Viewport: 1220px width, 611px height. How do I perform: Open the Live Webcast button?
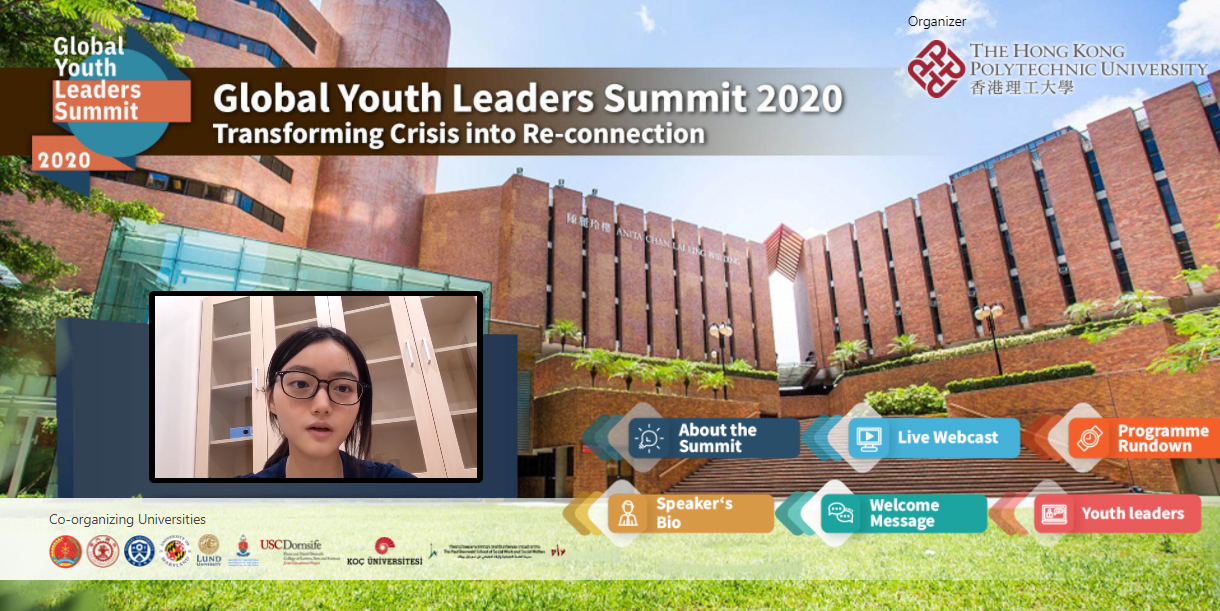coord(934,438)
